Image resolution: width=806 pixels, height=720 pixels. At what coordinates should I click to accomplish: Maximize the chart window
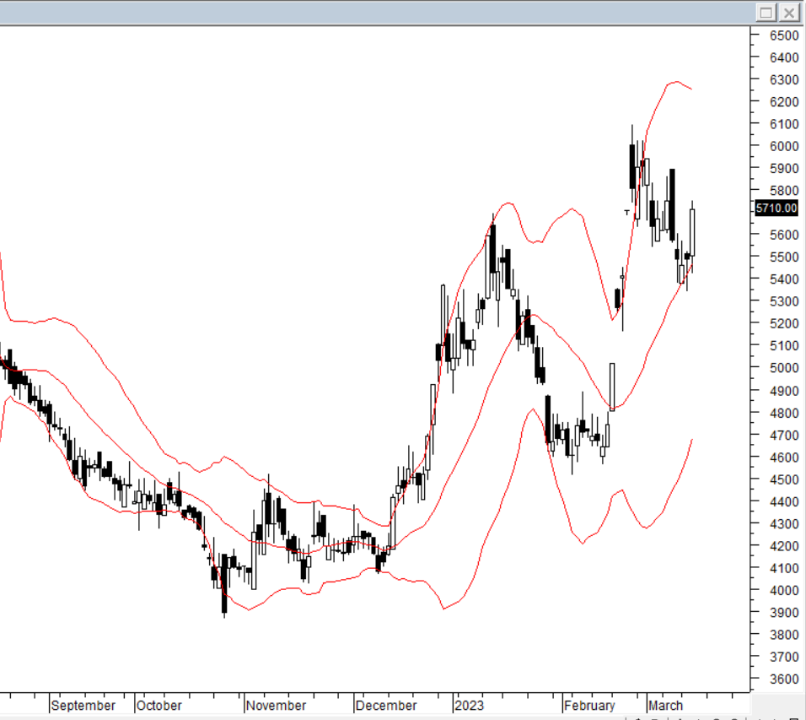click(766, 12)
